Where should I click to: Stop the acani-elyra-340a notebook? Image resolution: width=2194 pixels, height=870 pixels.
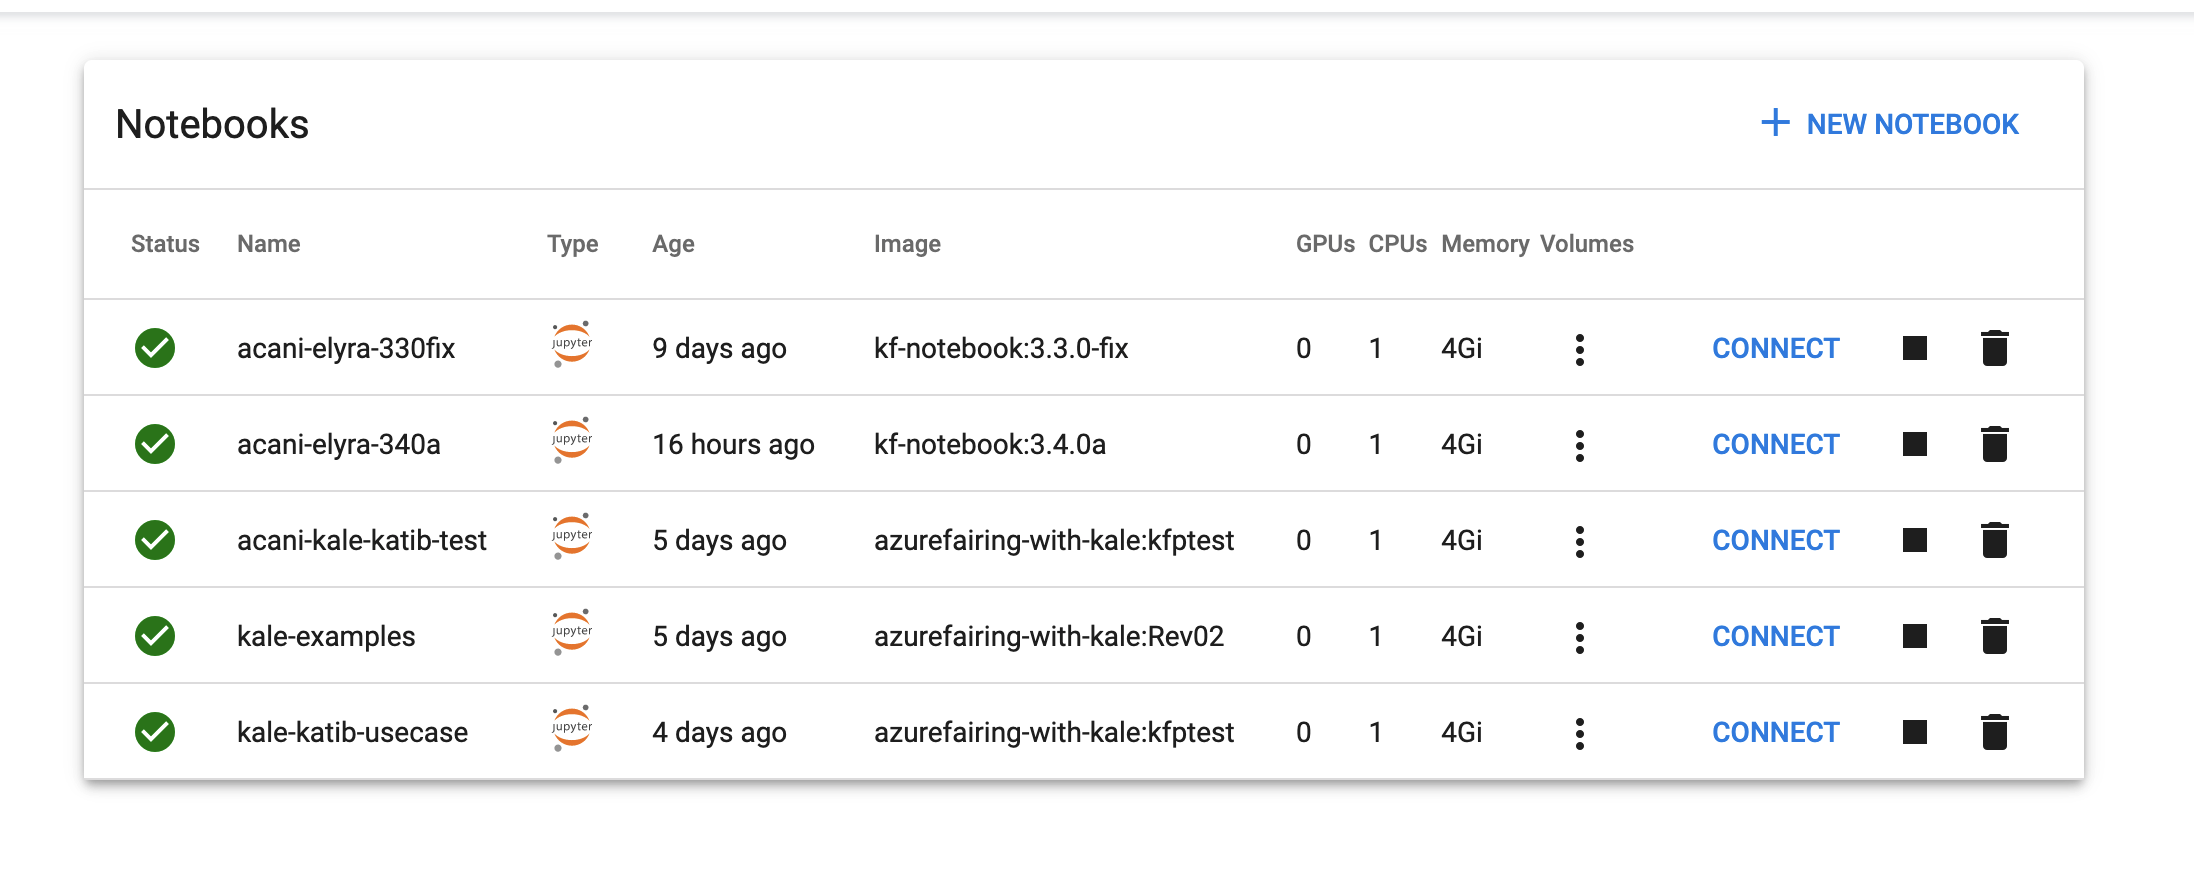[1914, 444]
